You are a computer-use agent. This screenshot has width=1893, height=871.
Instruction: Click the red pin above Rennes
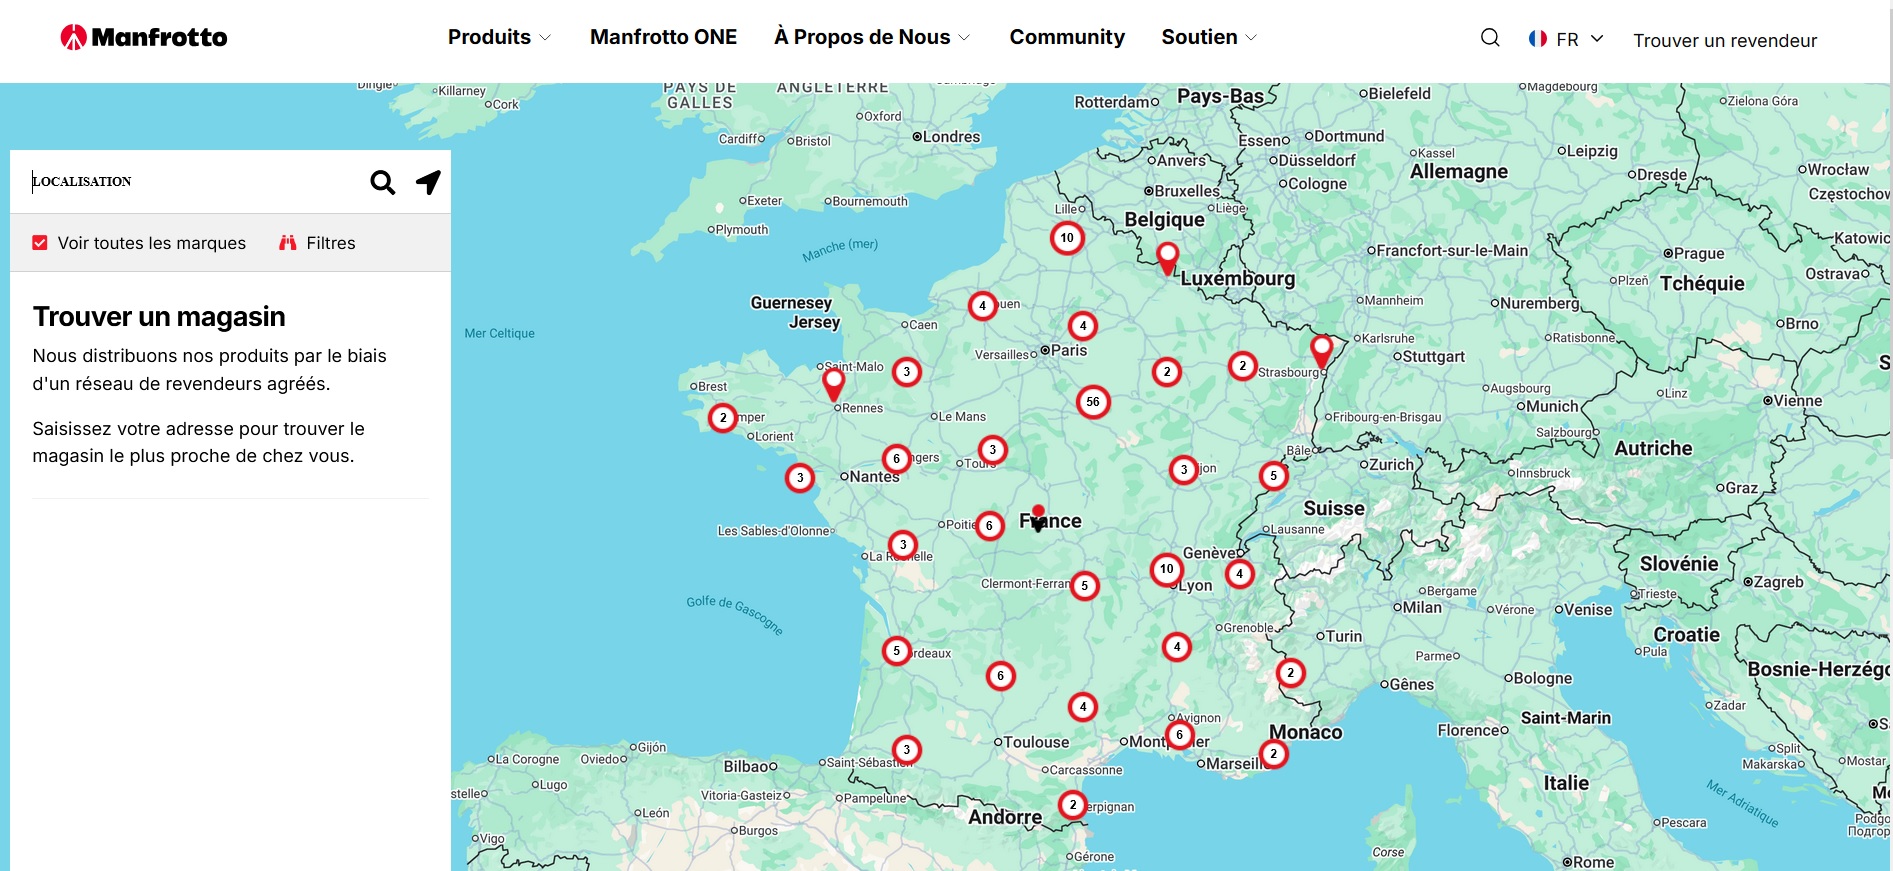coord(834,383)
